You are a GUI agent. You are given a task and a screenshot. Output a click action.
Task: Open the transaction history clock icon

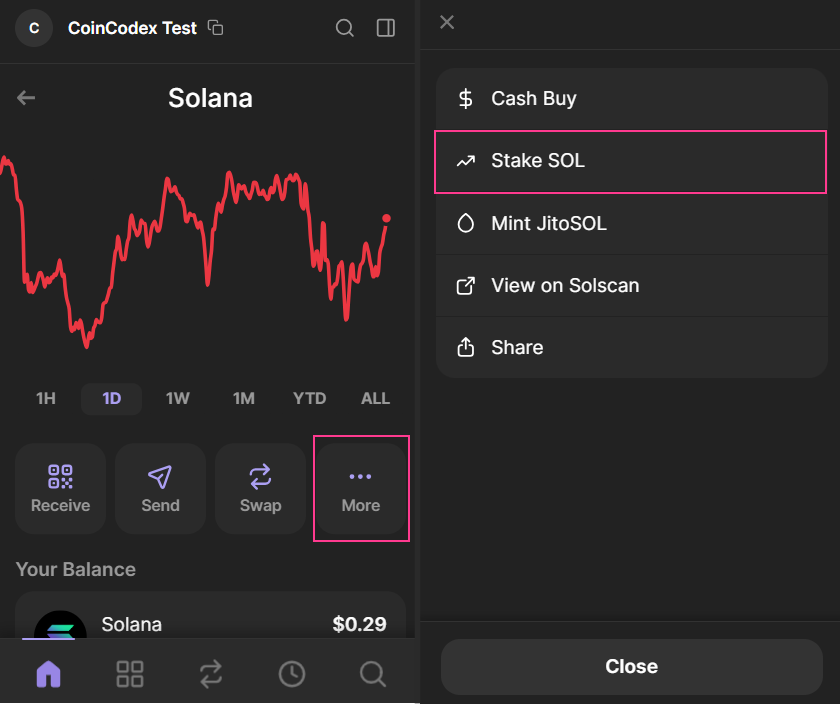(x=292, y=673)
